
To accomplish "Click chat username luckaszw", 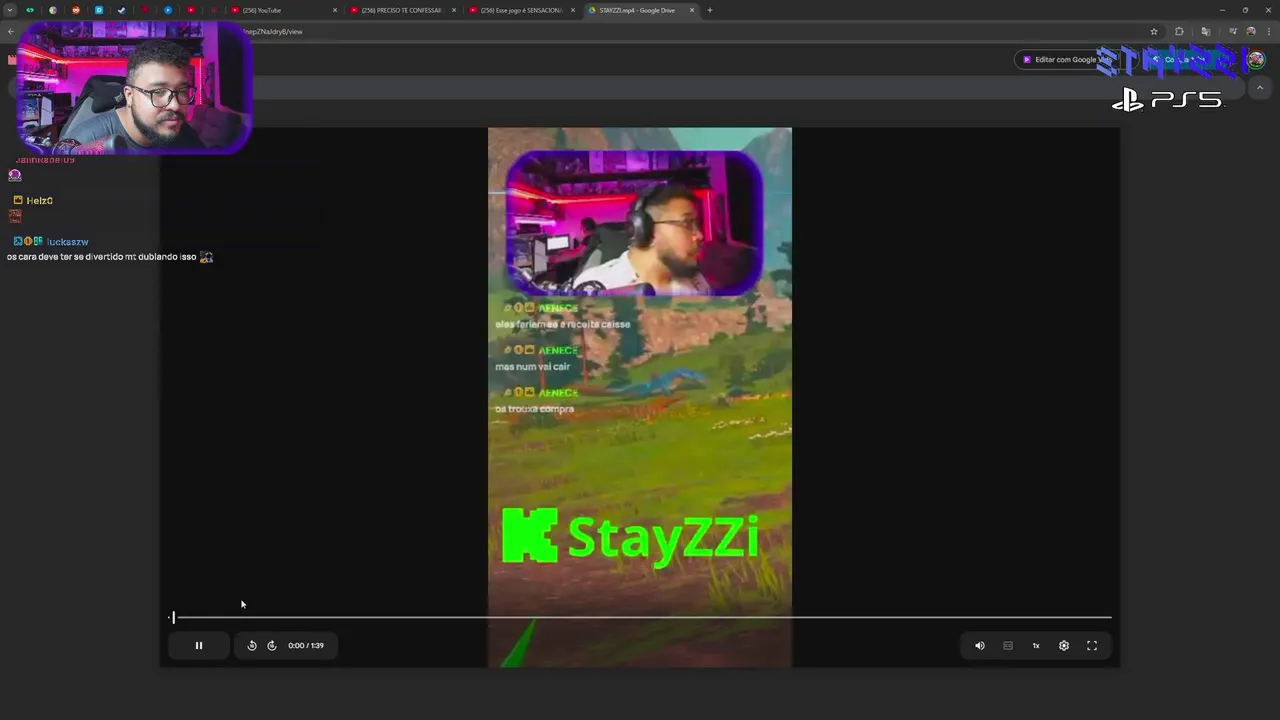I will 68,242.
